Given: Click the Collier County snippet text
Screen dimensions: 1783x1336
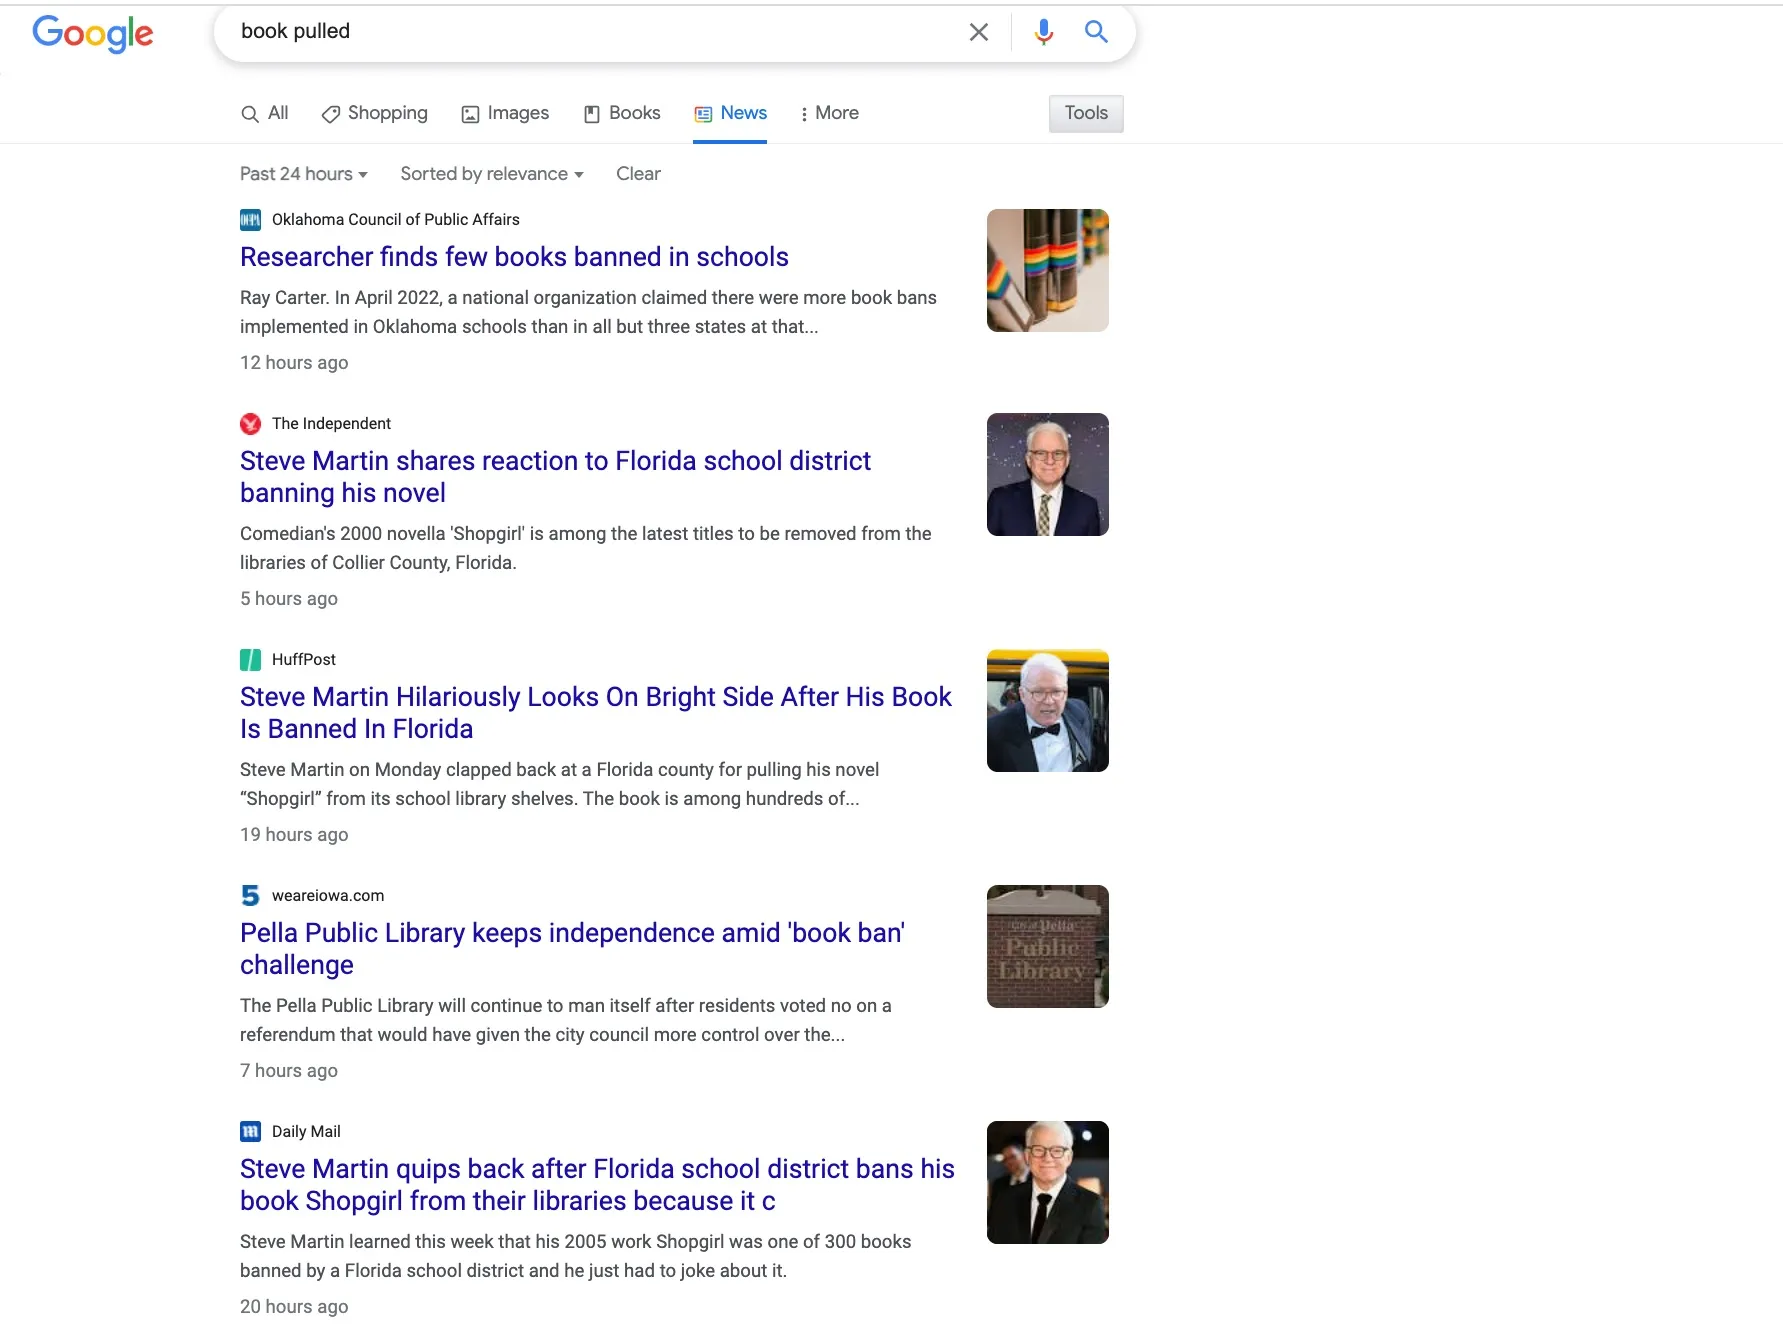Looking at the screenshot, I should pos(586,548).
